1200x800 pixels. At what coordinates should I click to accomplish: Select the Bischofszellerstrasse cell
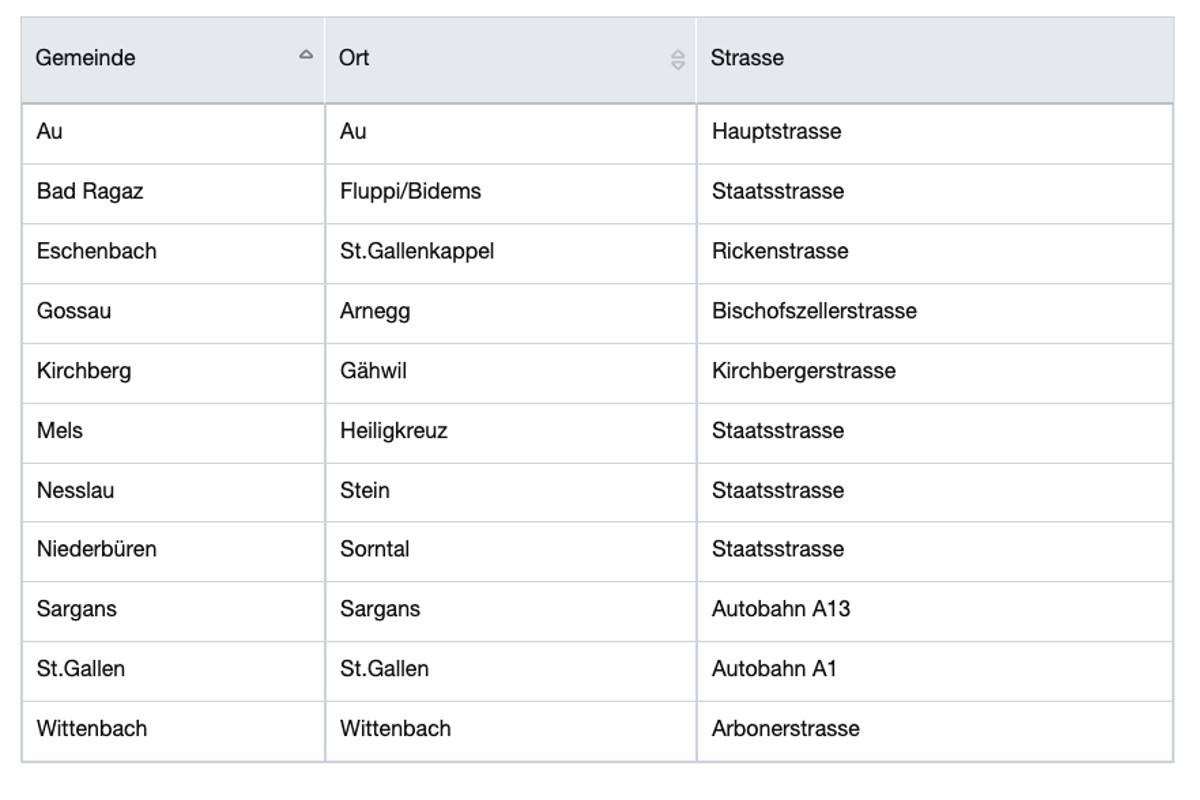coord(814,311)
